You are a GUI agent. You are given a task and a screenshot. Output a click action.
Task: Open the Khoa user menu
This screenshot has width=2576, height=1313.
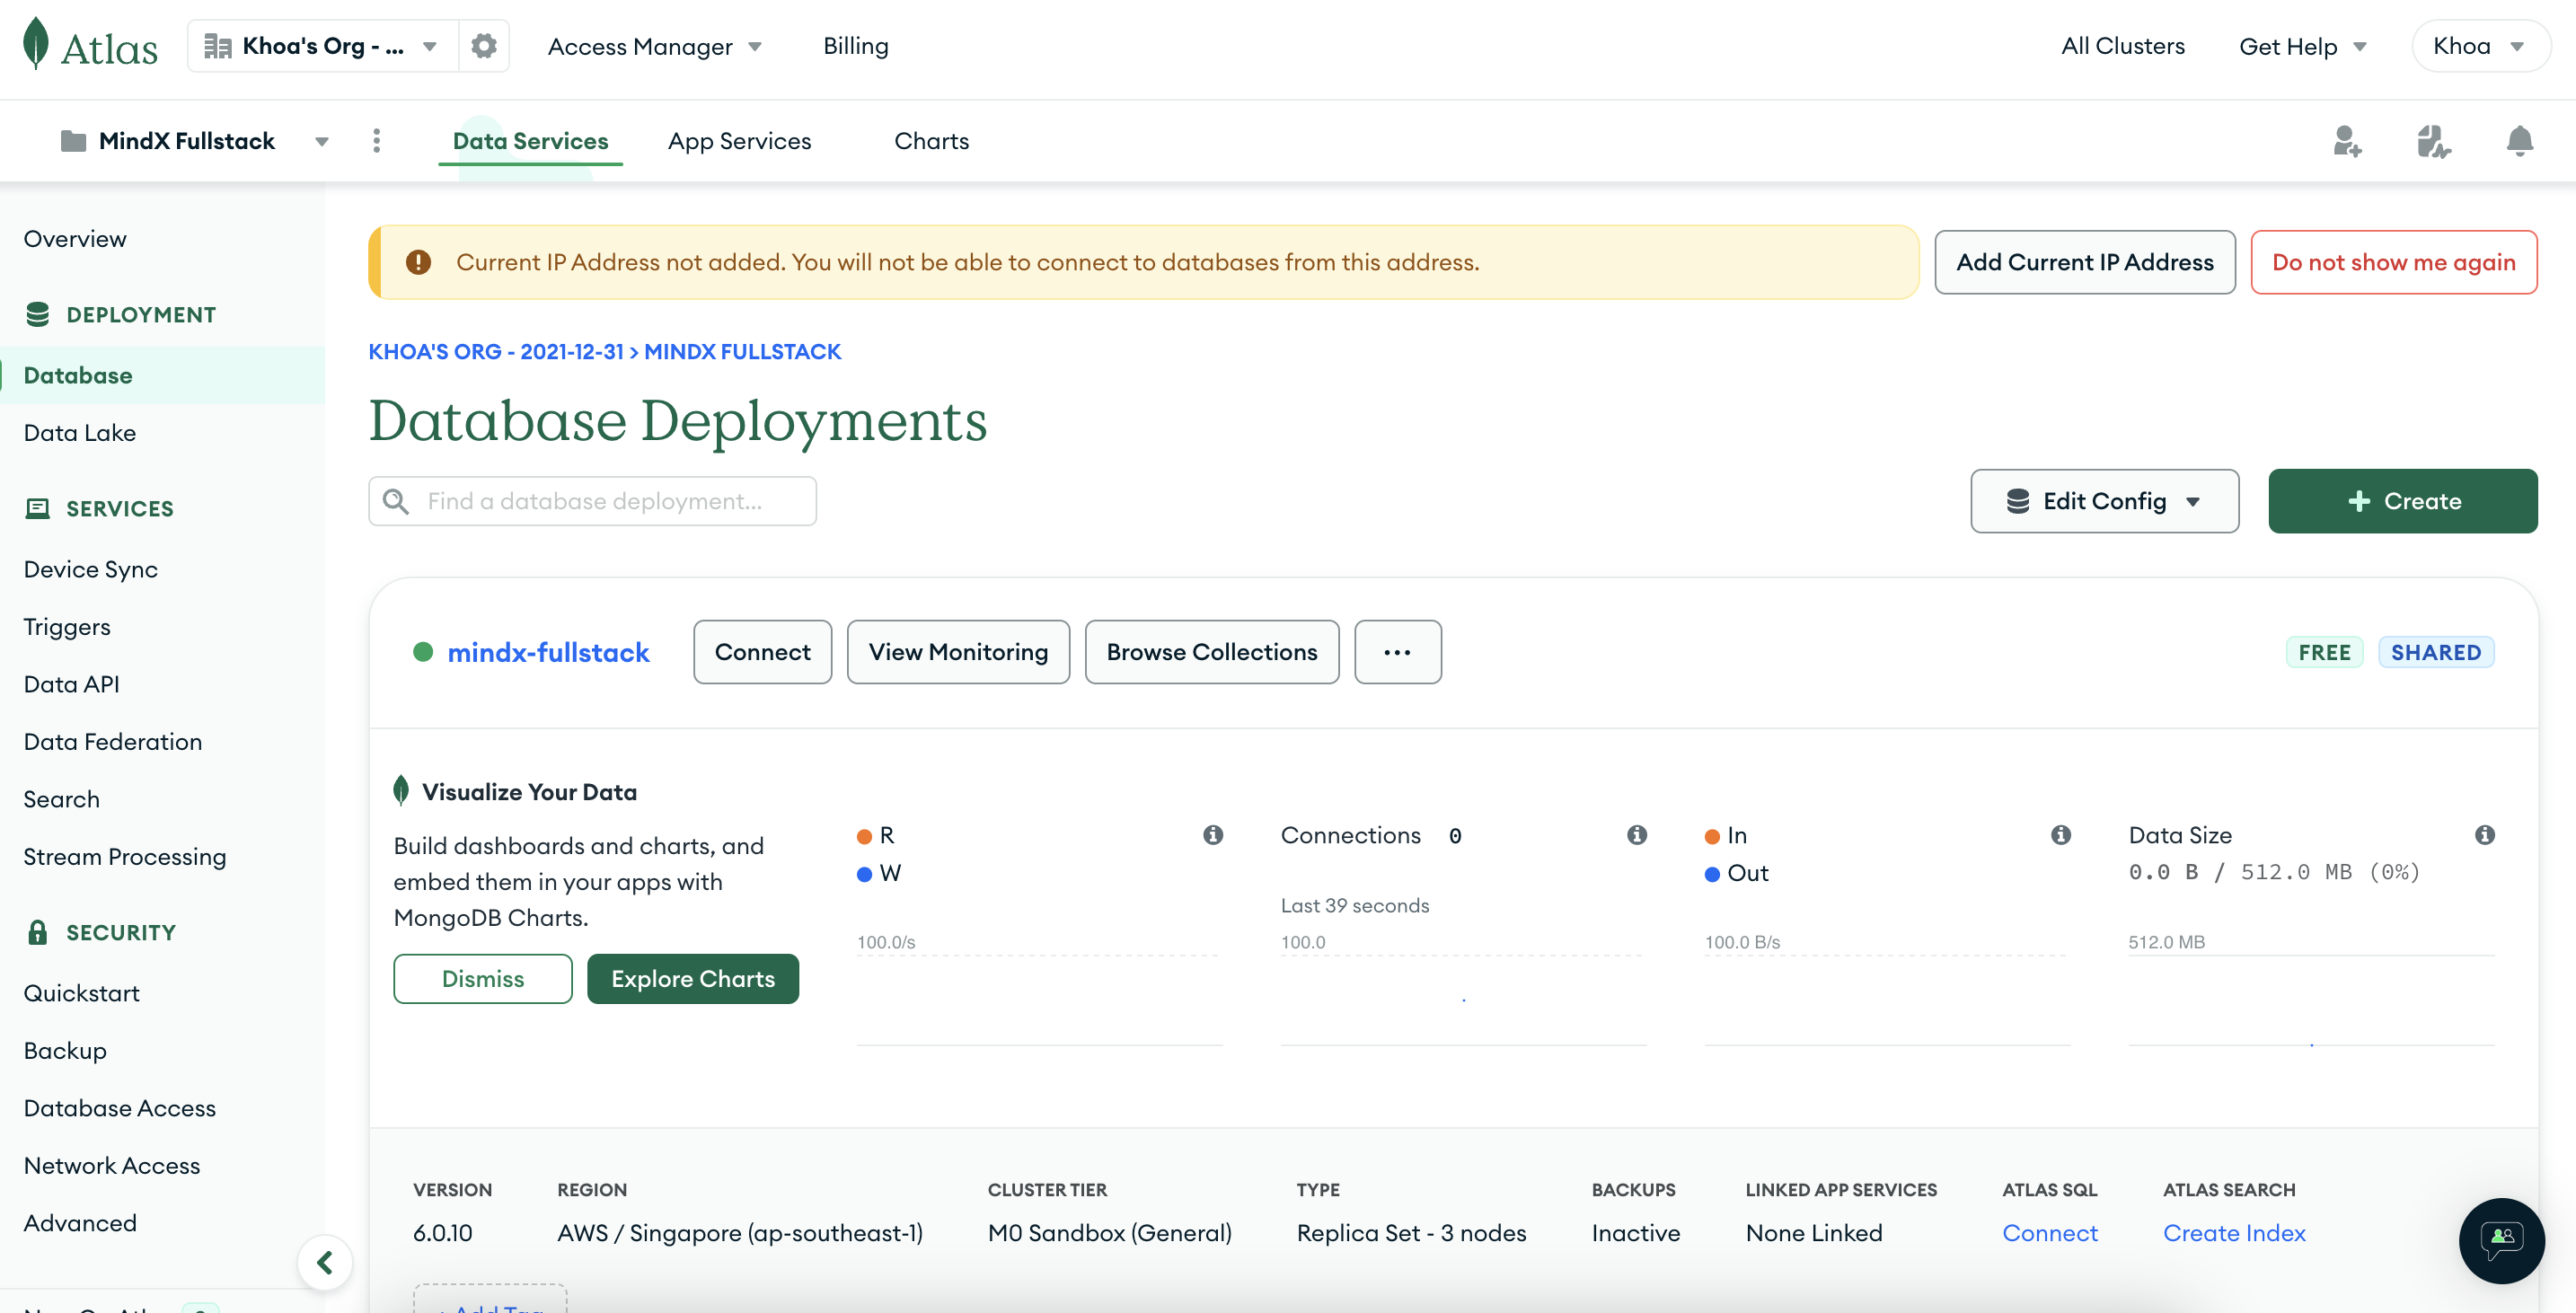pyautogui.click(x=2479, y=46)
